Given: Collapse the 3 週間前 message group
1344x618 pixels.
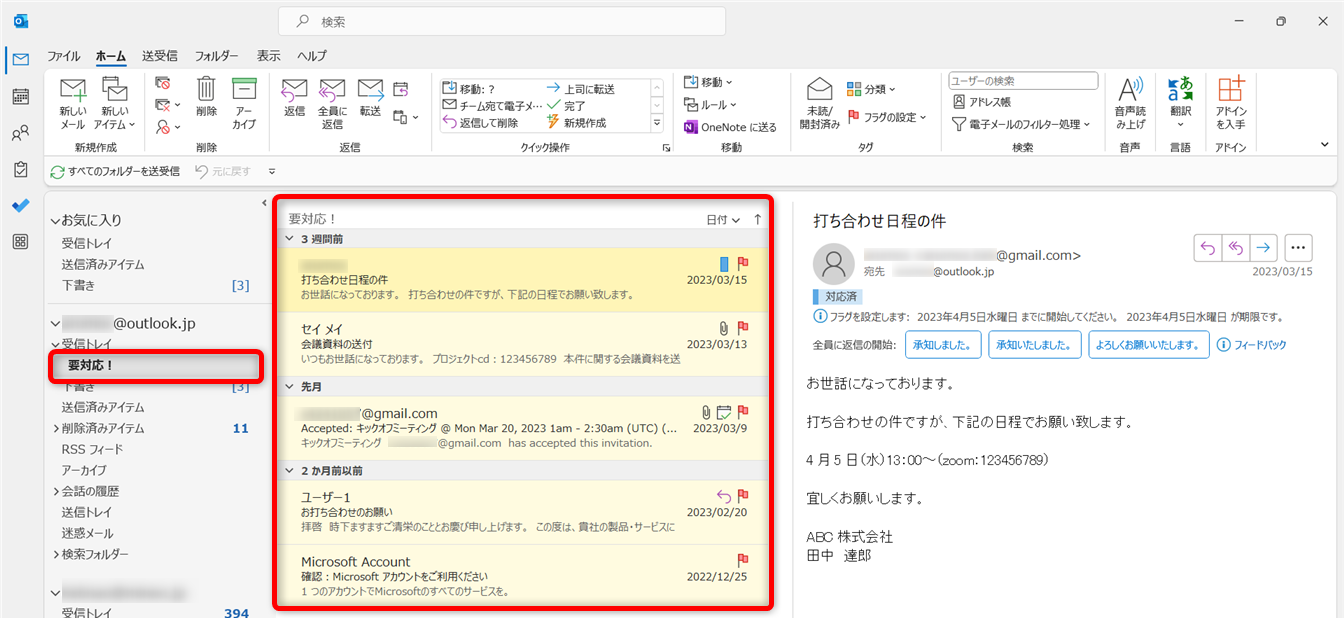Looking at the screenshot, I should click(289, 239).
